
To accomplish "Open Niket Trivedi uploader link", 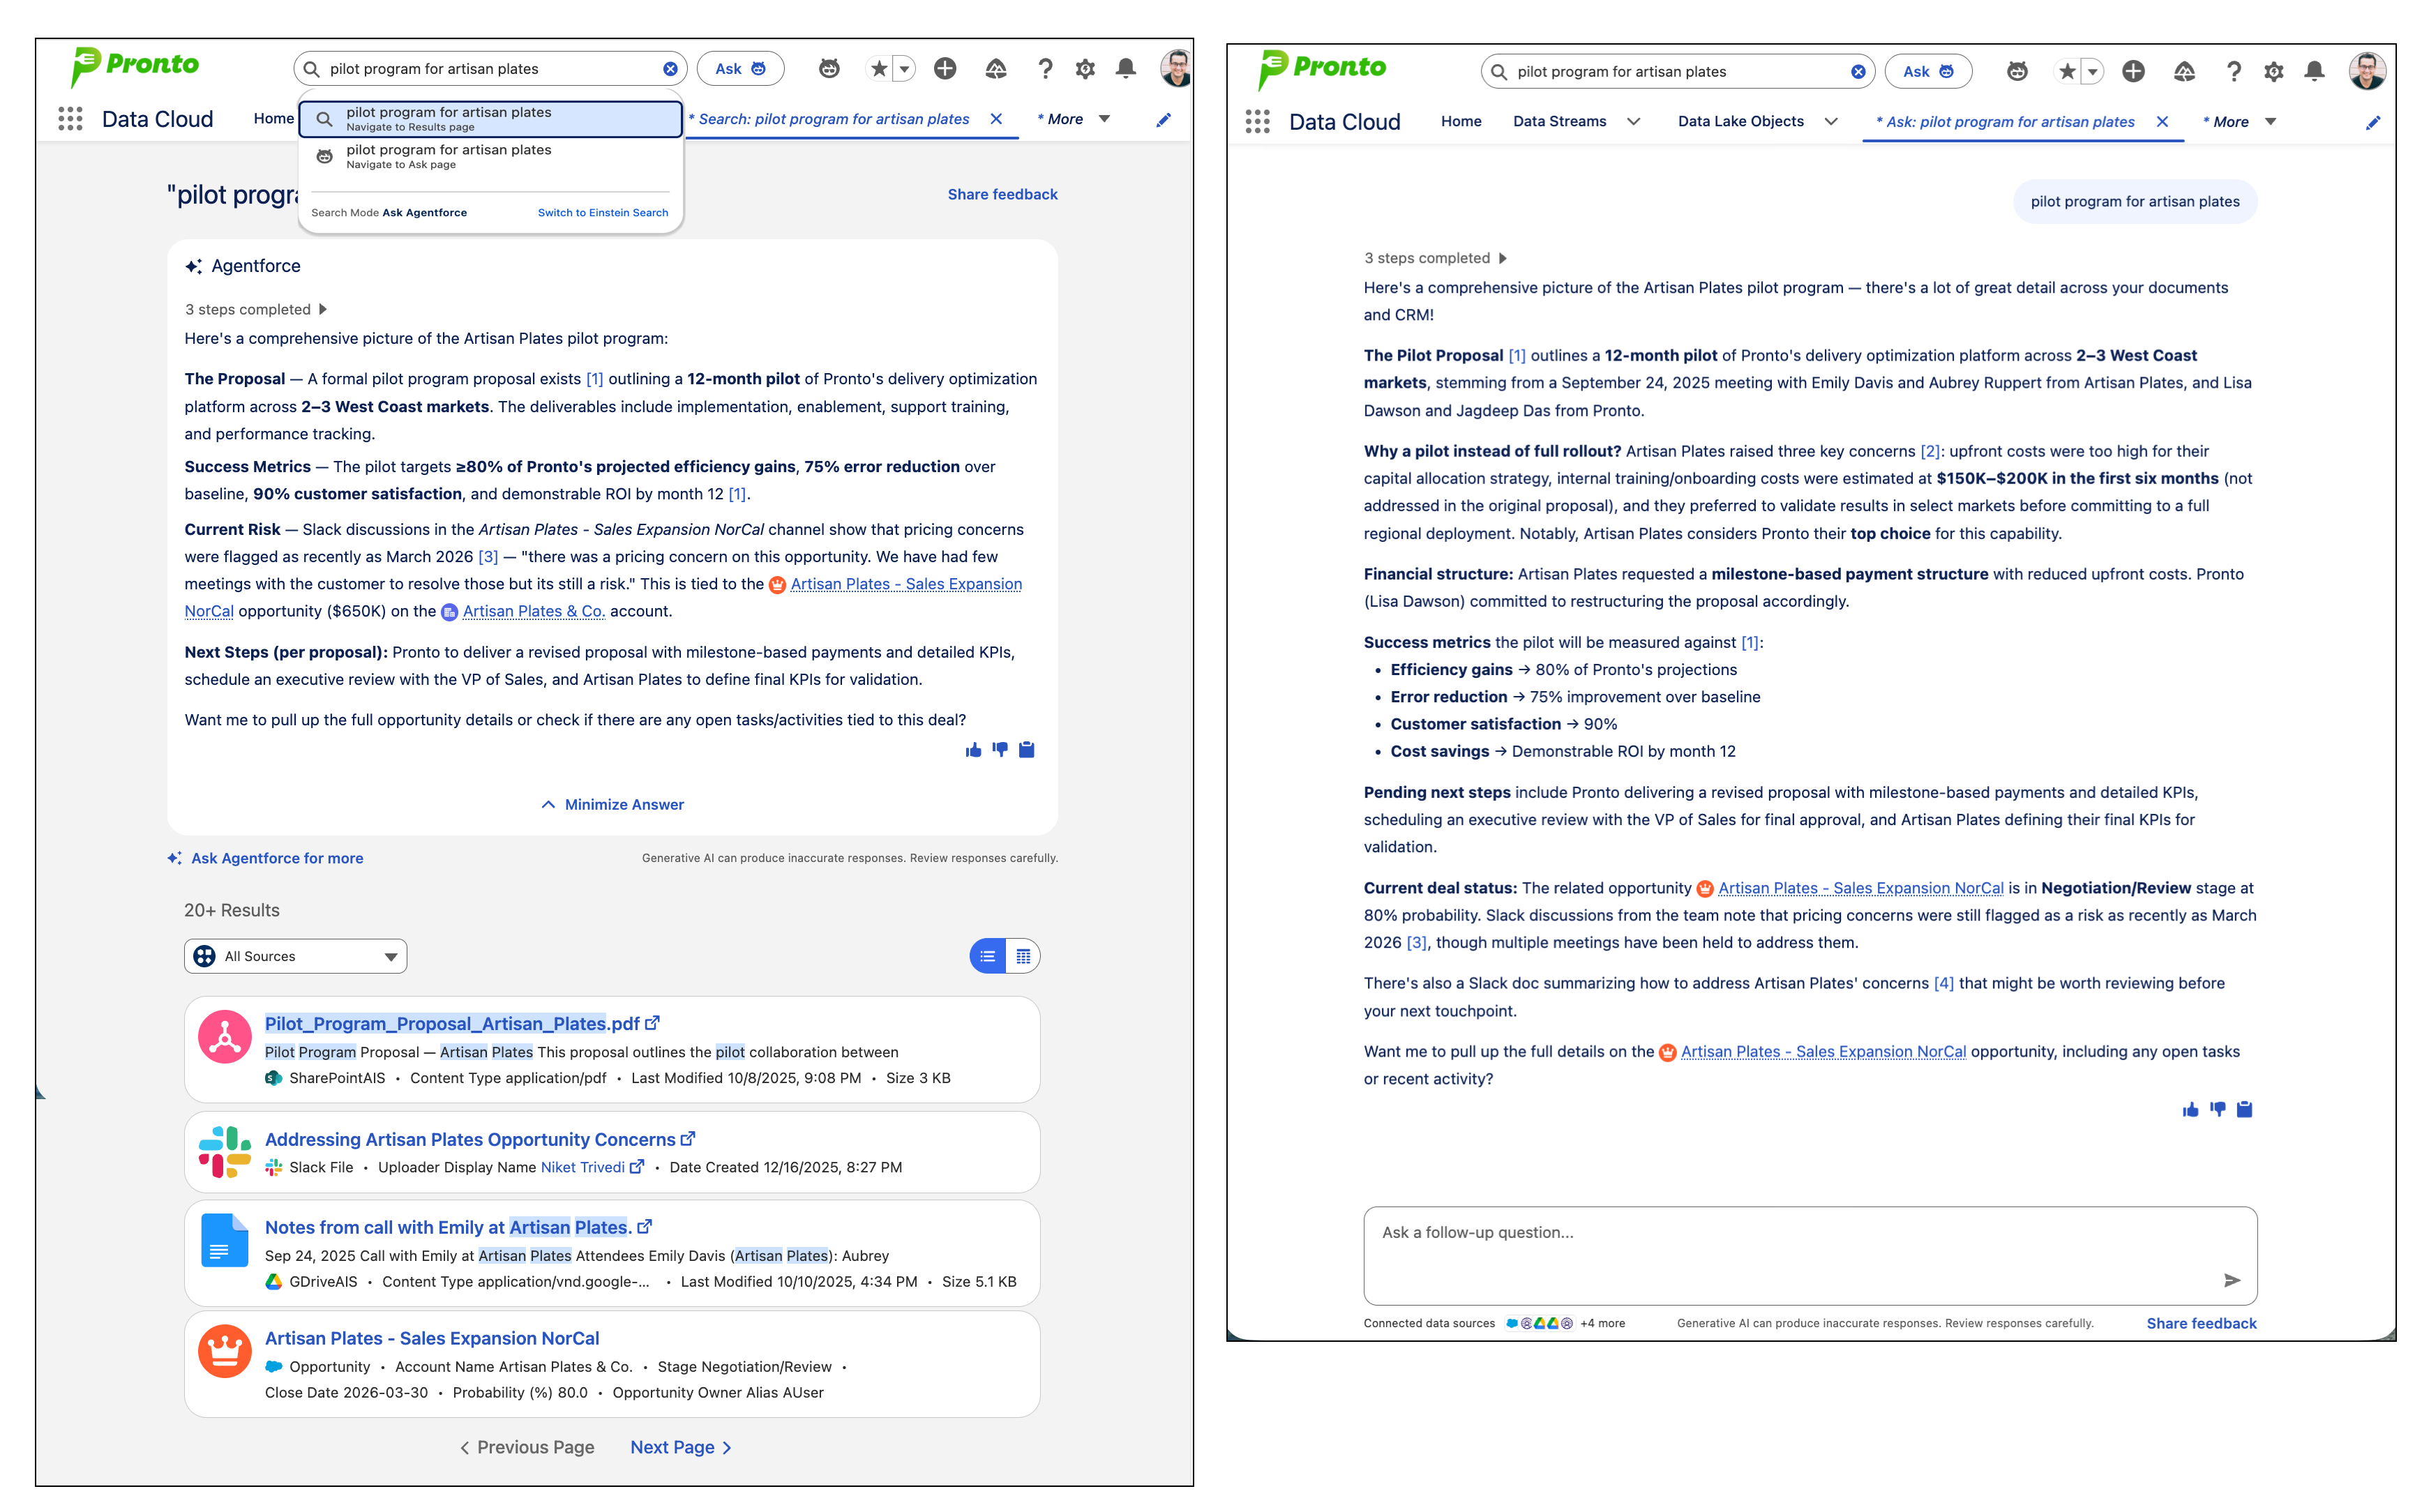I will pos(582,1168).
